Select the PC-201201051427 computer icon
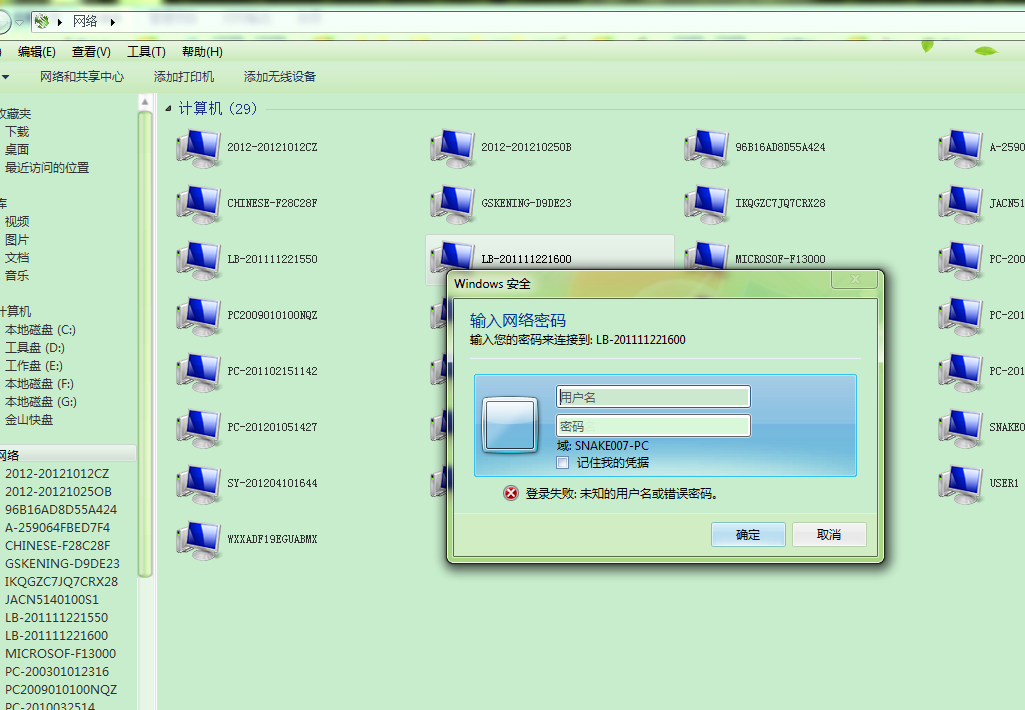1025x710 pixels. pos(199,428)
